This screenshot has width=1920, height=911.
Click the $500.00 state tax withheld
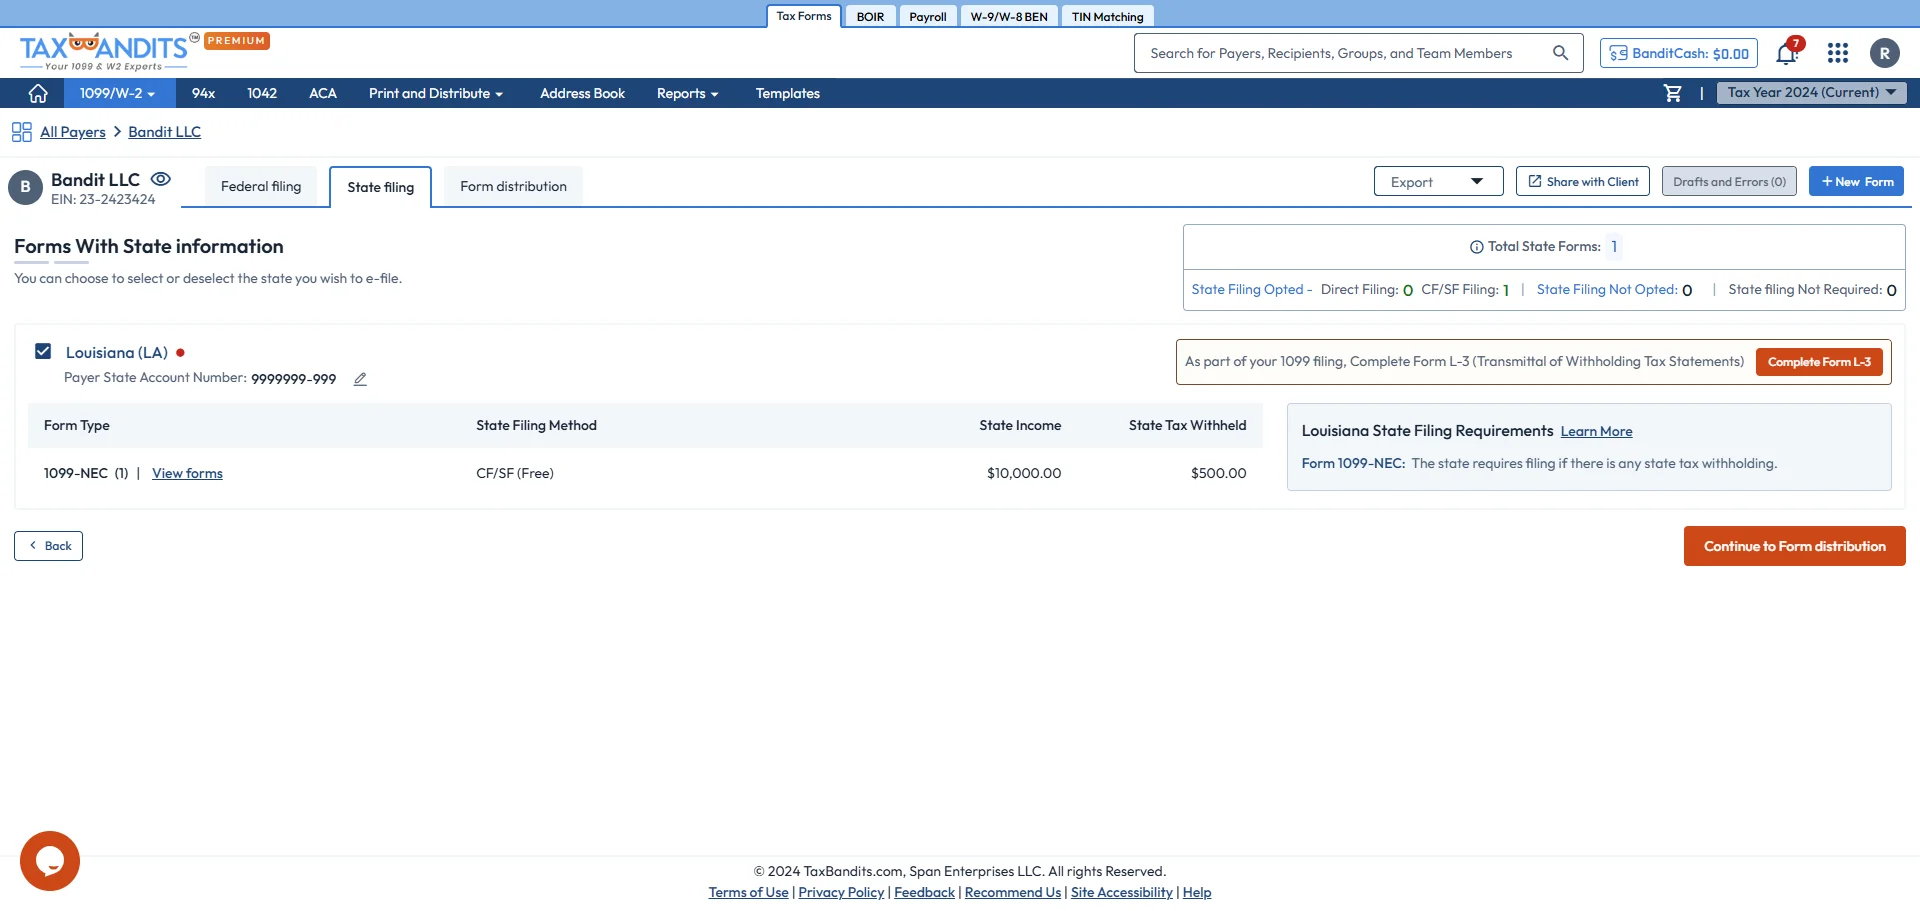1218,474
